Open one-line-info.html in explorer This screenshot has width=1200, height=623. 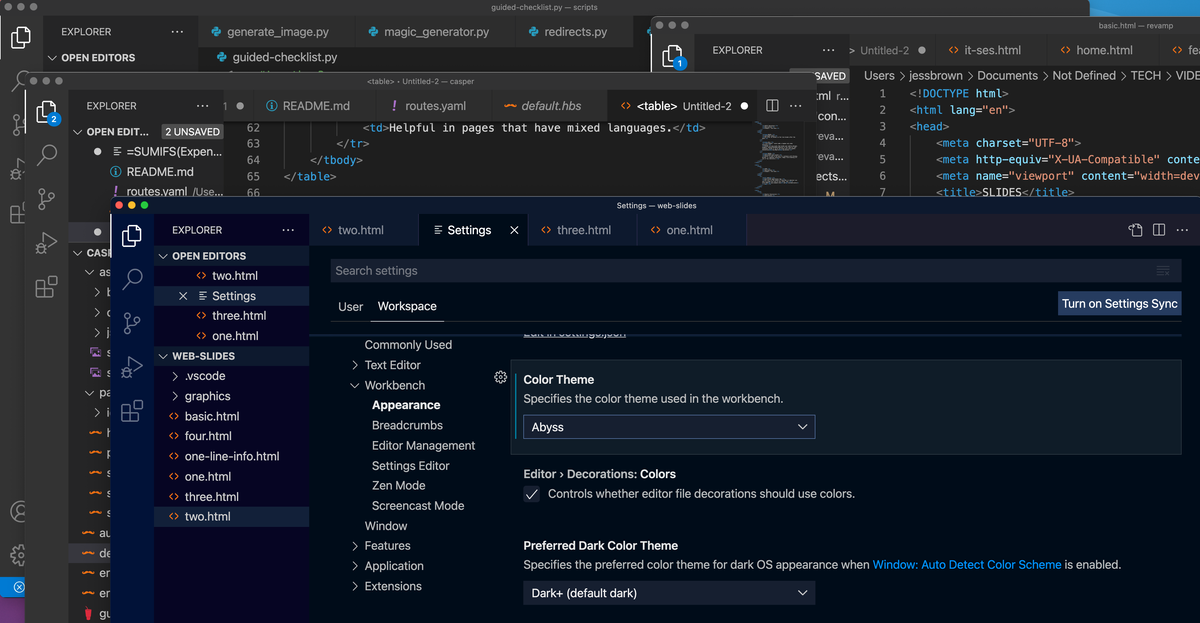232,456
